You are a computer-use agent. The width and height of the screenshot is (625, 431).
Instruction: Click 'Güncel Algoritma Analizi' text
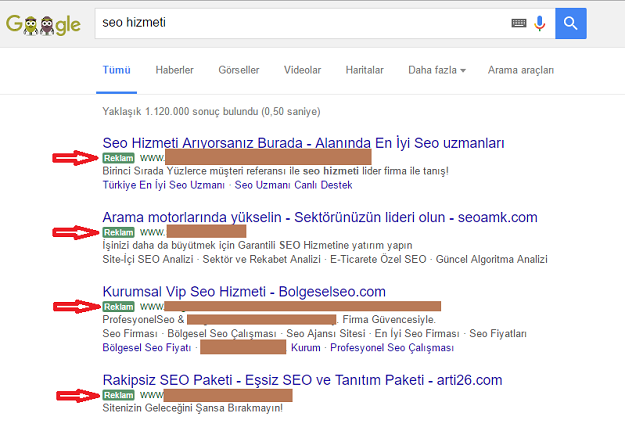click(491, 259)
